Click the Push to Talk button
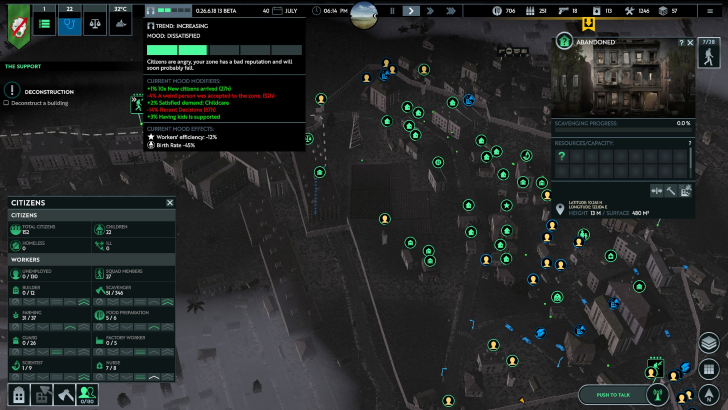Image resolution: width=728 pixels, height=410 pixels. tap(613, 395)
